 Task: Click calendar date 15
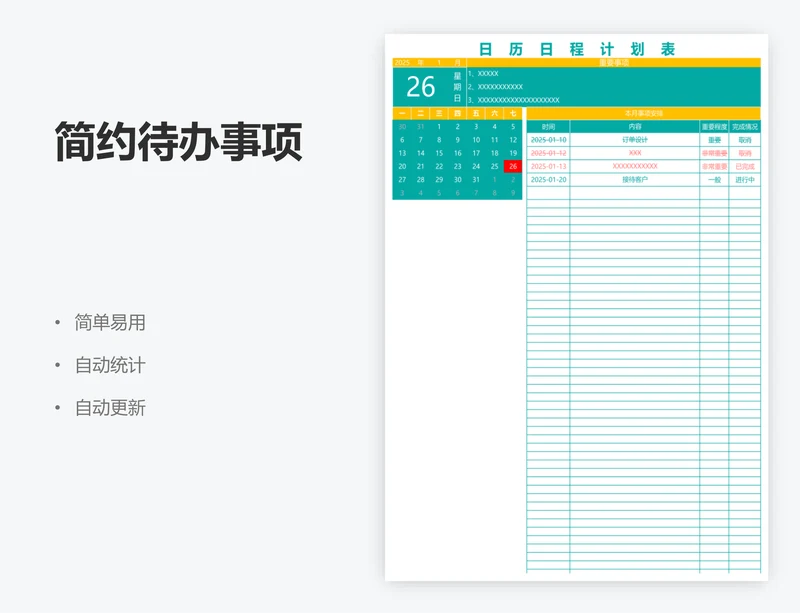tap(439, 153)
